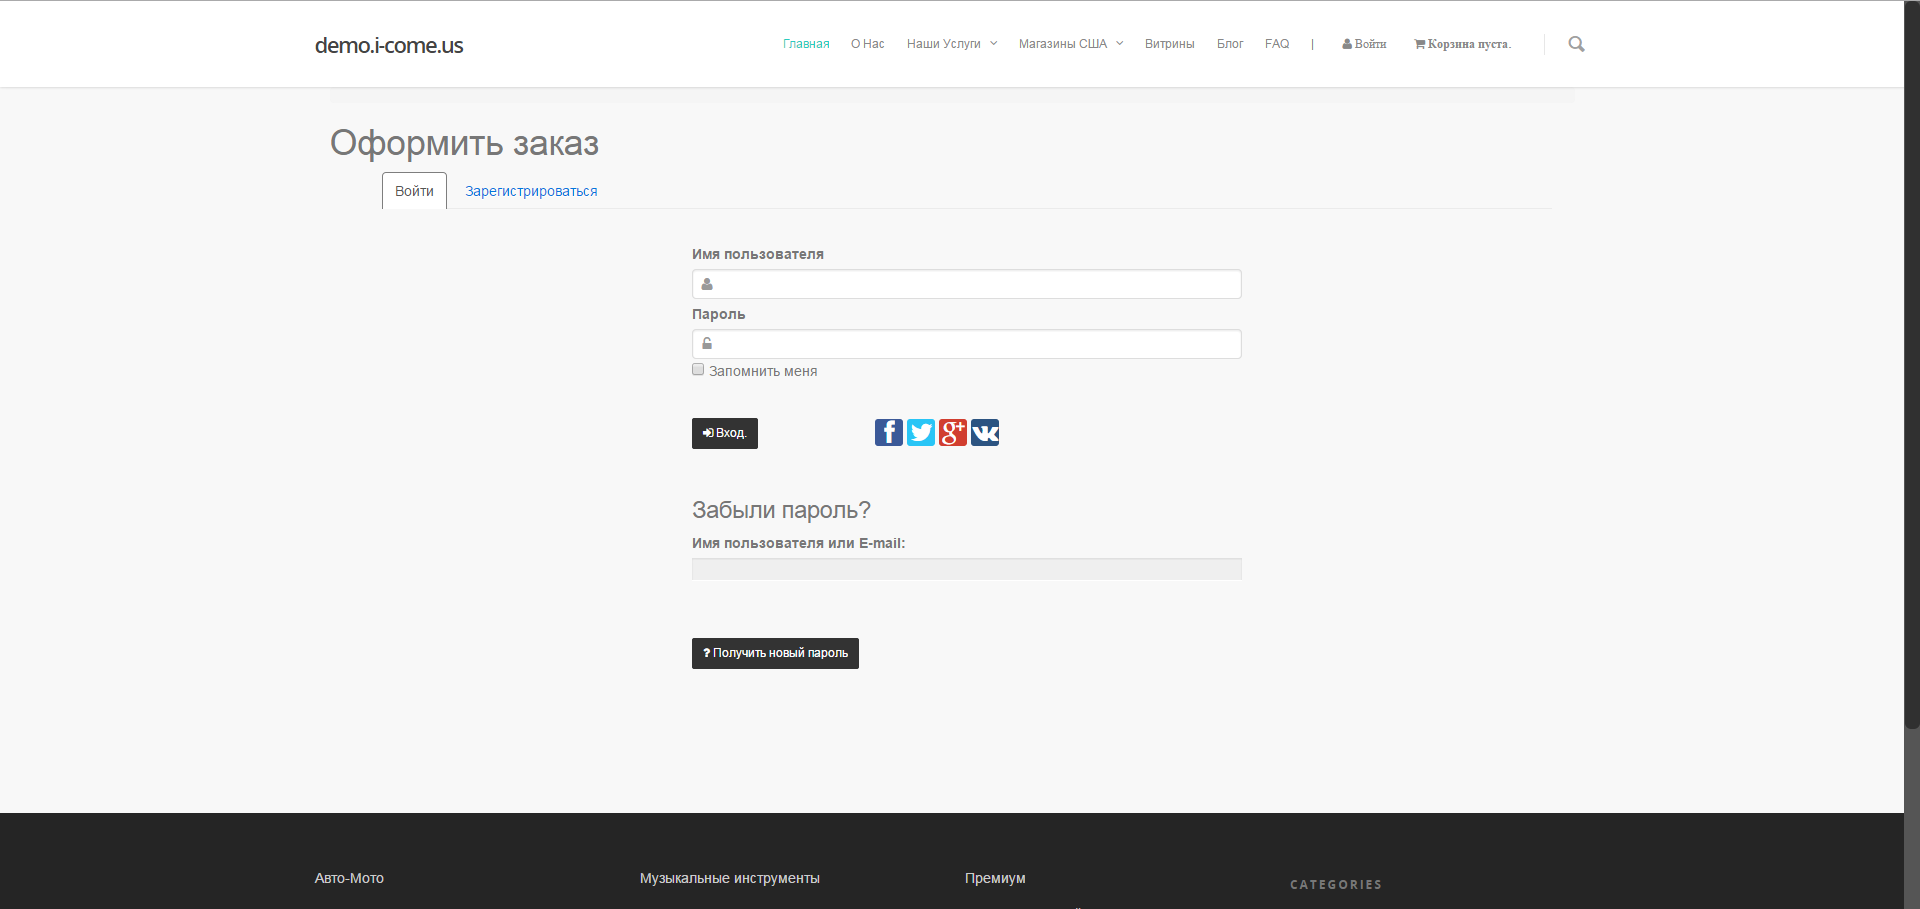Sign in with the Twitter icon

point(921,432)
